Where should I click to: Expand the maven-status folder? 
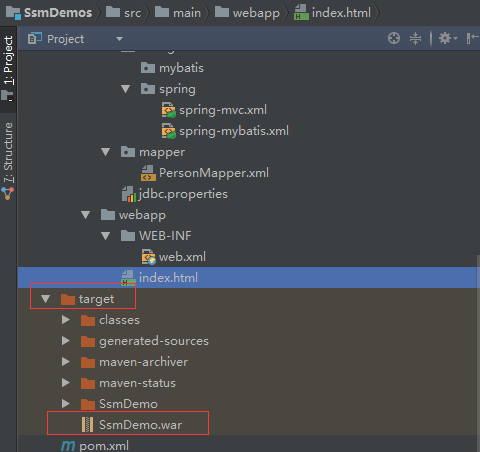pos(66,383)
